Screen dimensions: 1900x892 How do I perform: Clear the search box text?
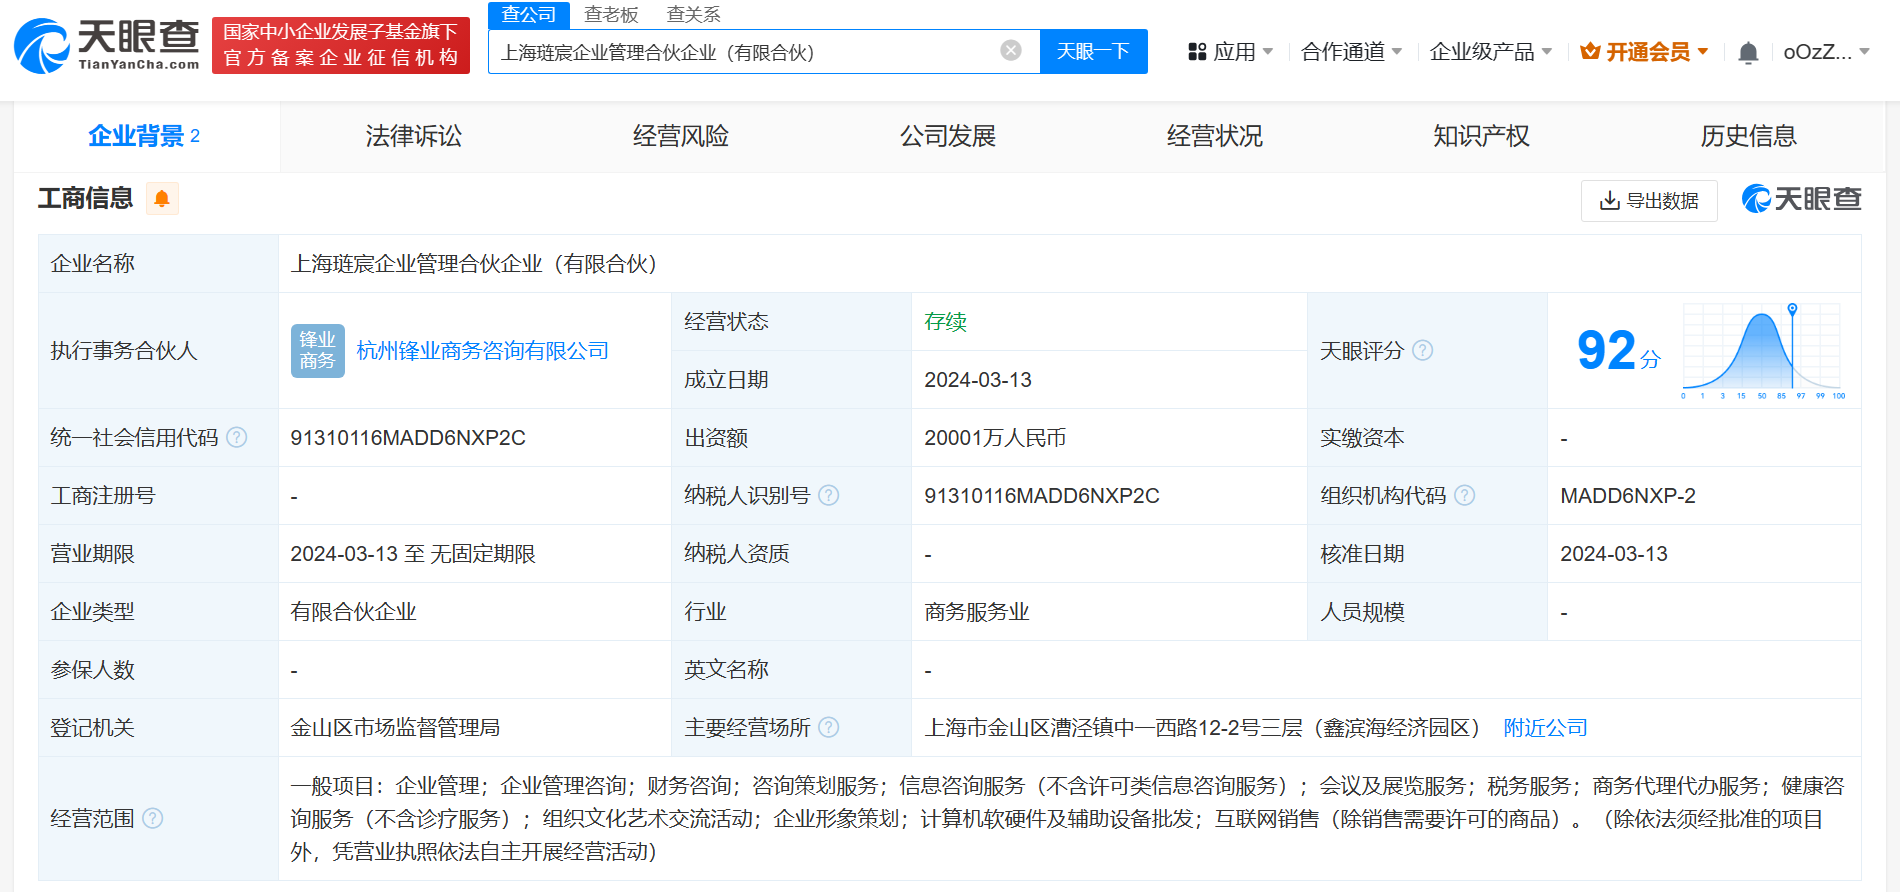tap(1011, 51)
